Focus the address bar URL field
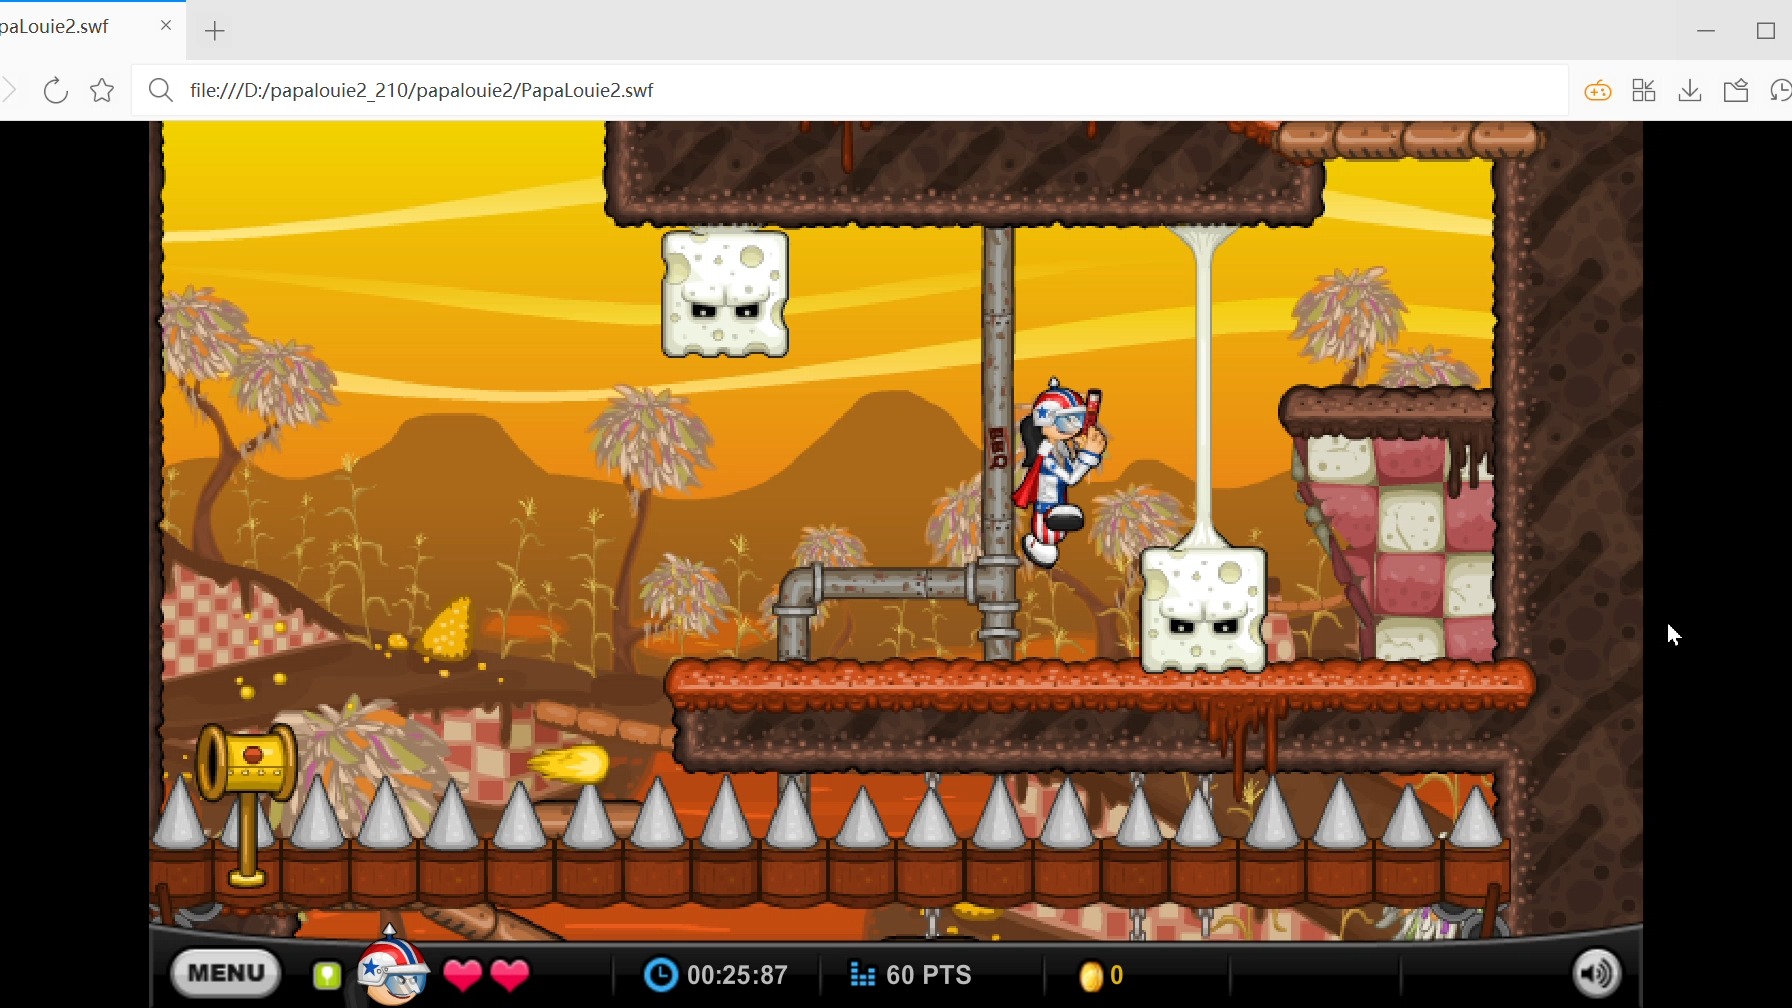The height and width of the screenshot is (1008, 1792). point(850,90)
